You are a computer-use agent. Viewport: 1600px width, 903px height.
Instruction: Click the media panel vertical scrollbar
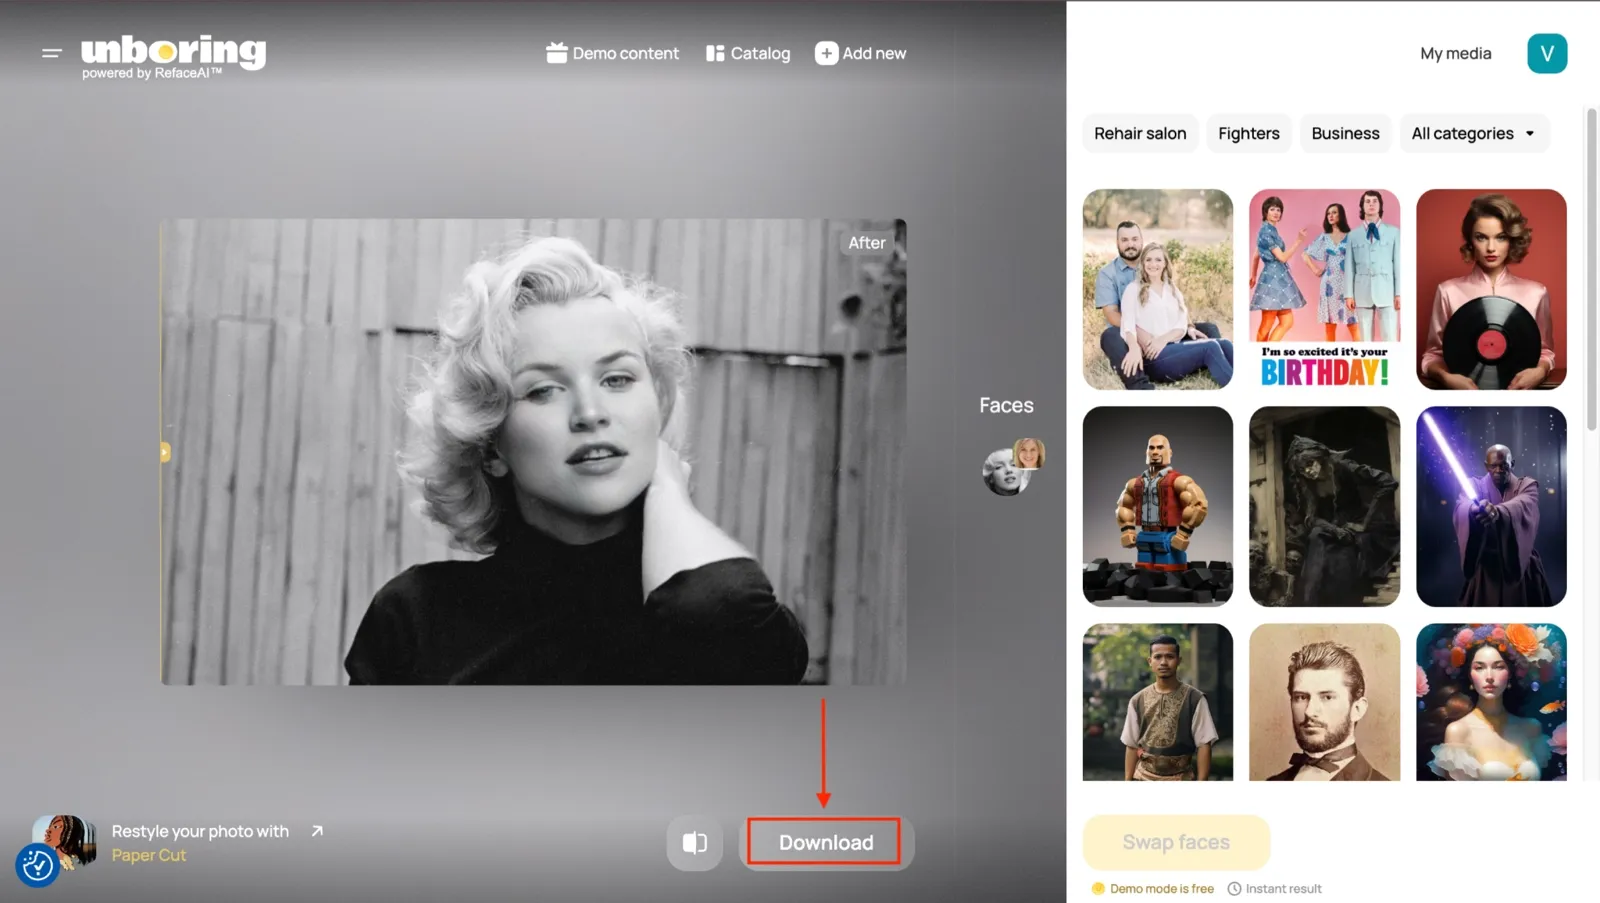[x=1592, y=269]
